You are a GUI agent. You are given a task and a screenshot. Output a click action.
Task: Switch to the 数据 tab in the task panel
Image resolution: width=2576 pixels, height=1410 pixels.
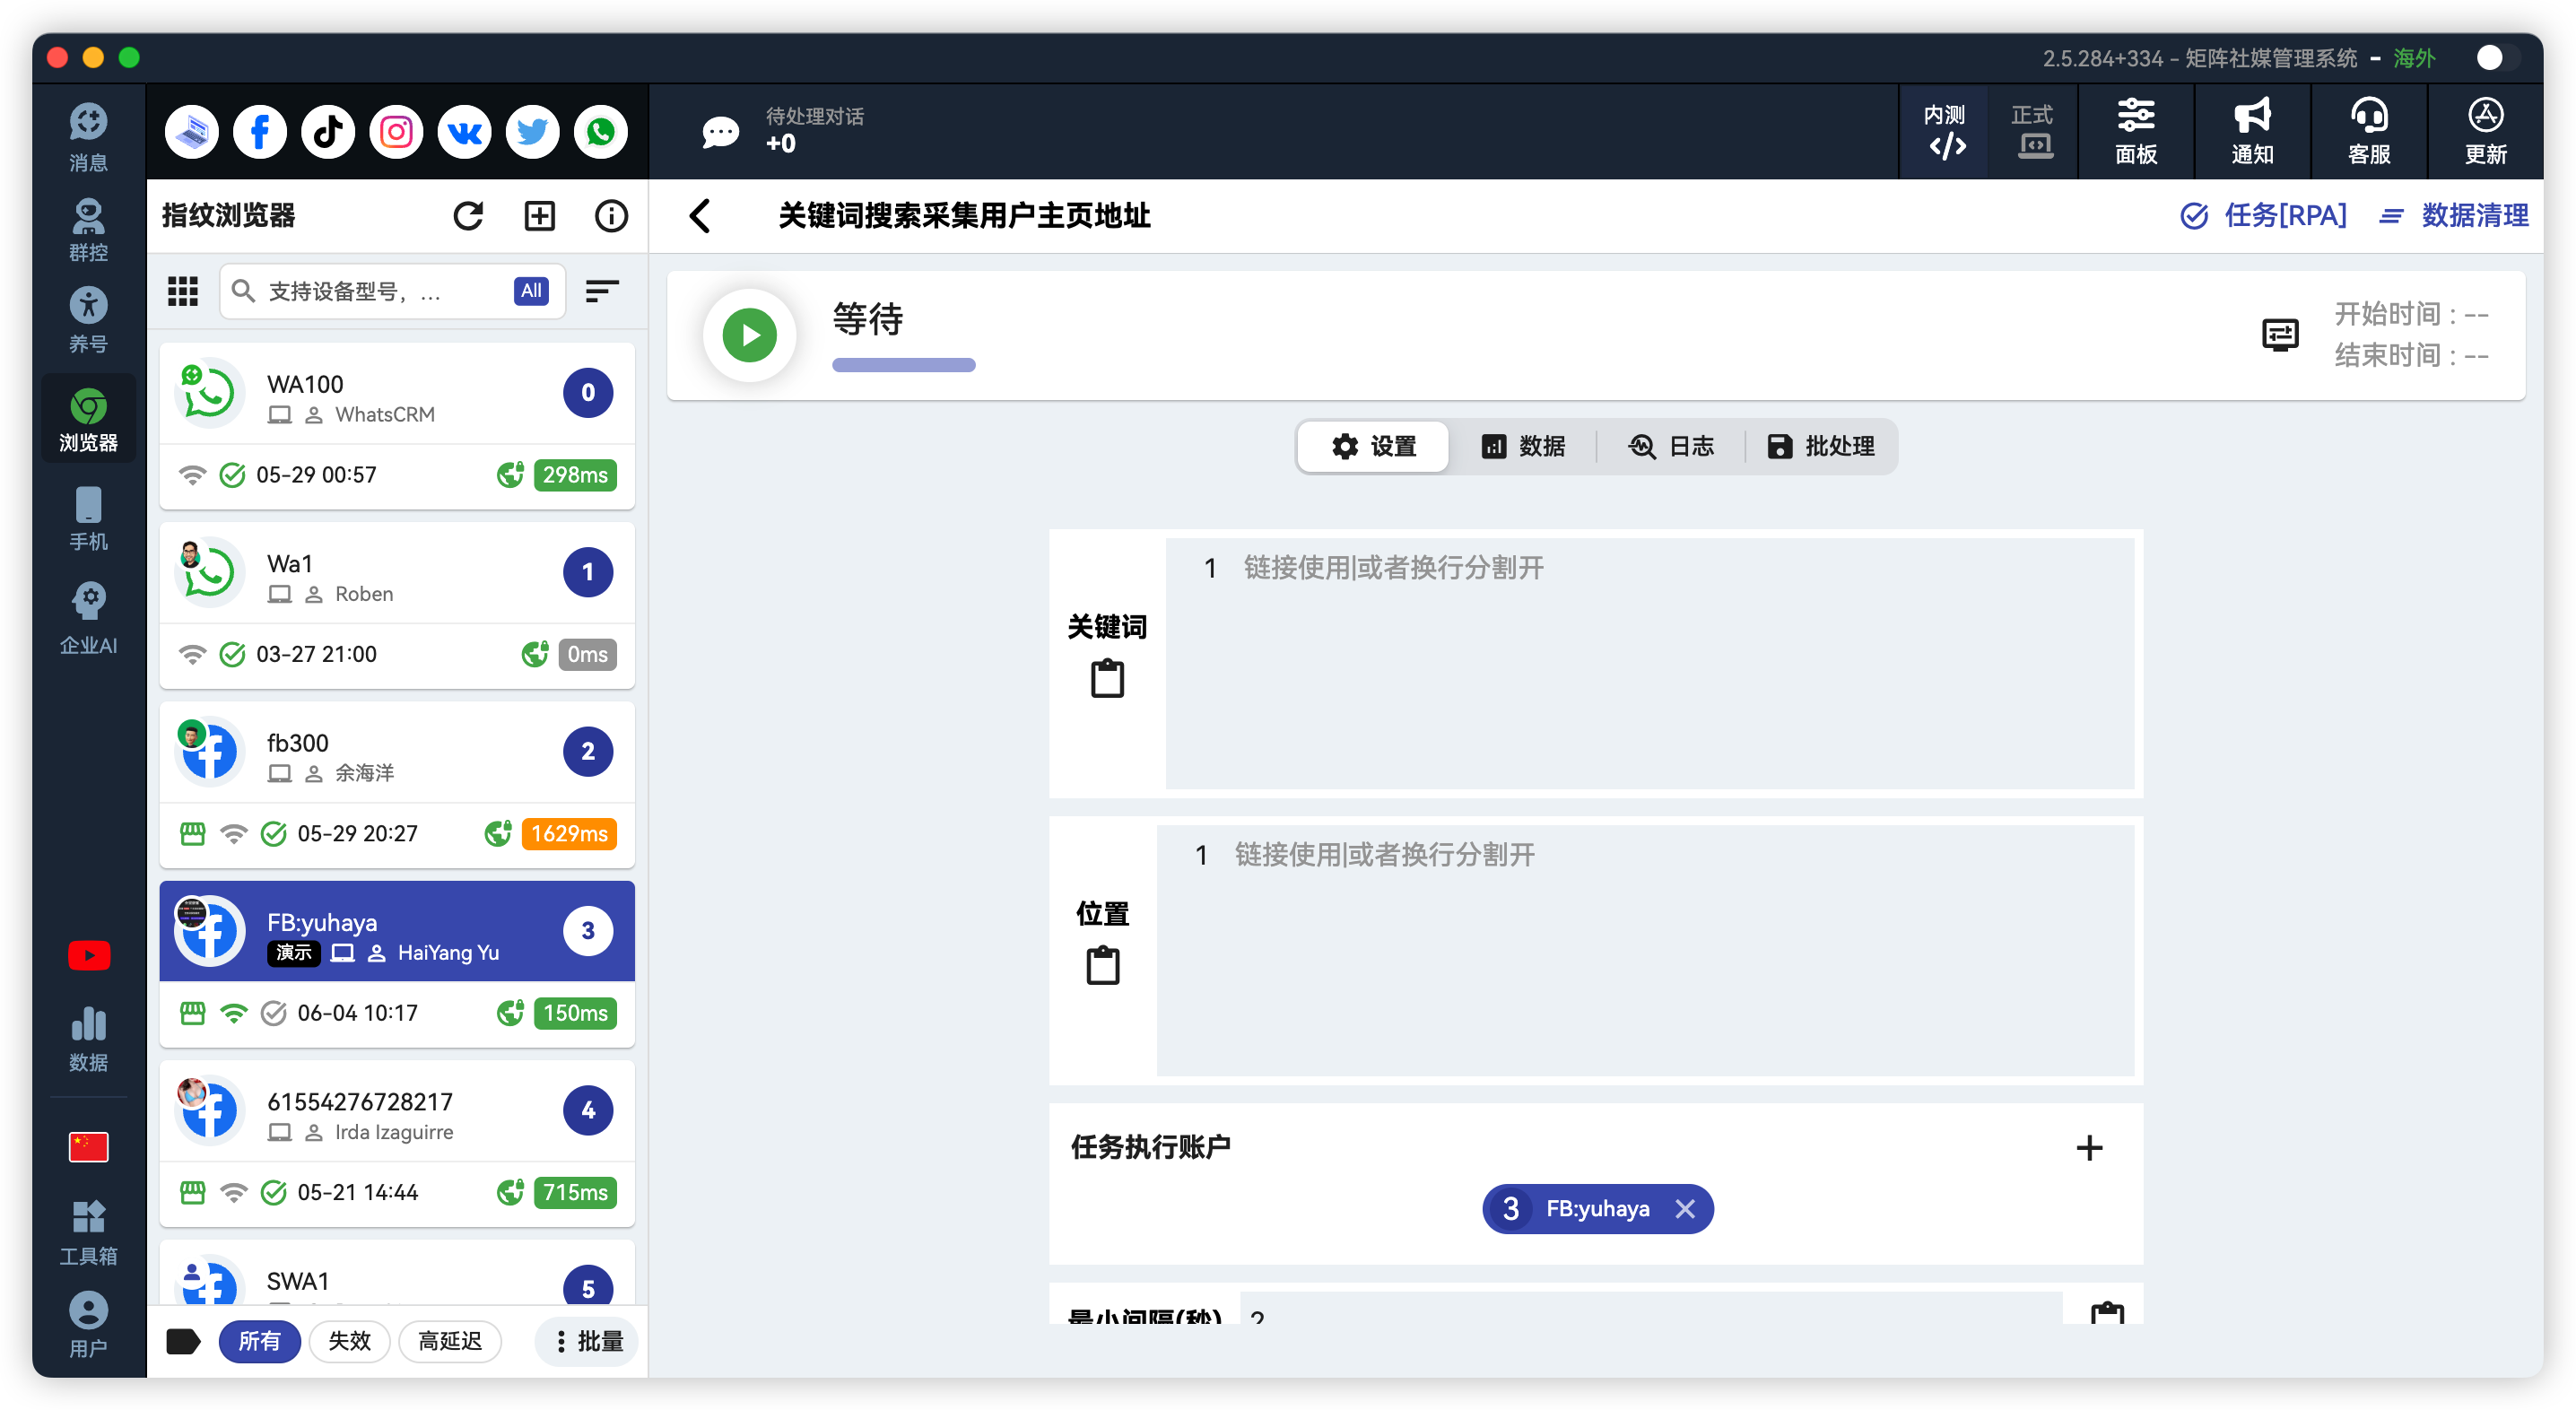1523,446
